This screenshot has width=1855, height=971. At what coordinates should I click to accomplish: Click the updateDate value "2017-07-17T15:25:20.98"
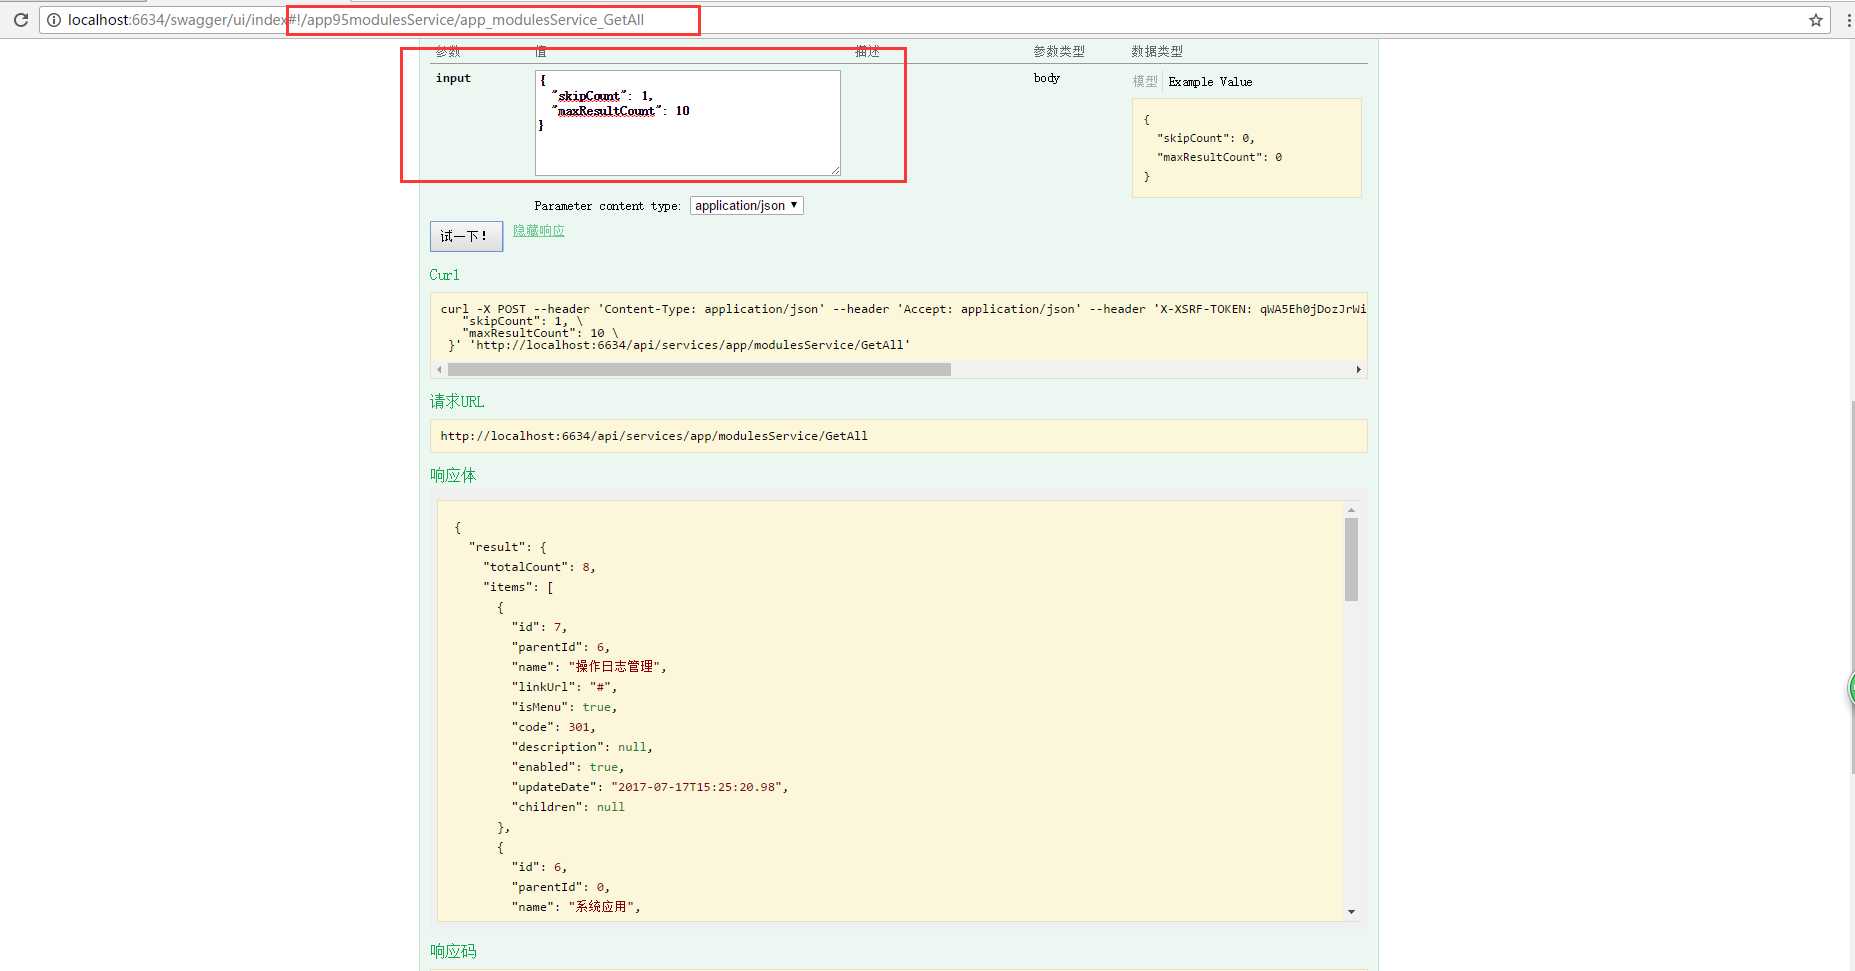(699, 787)
